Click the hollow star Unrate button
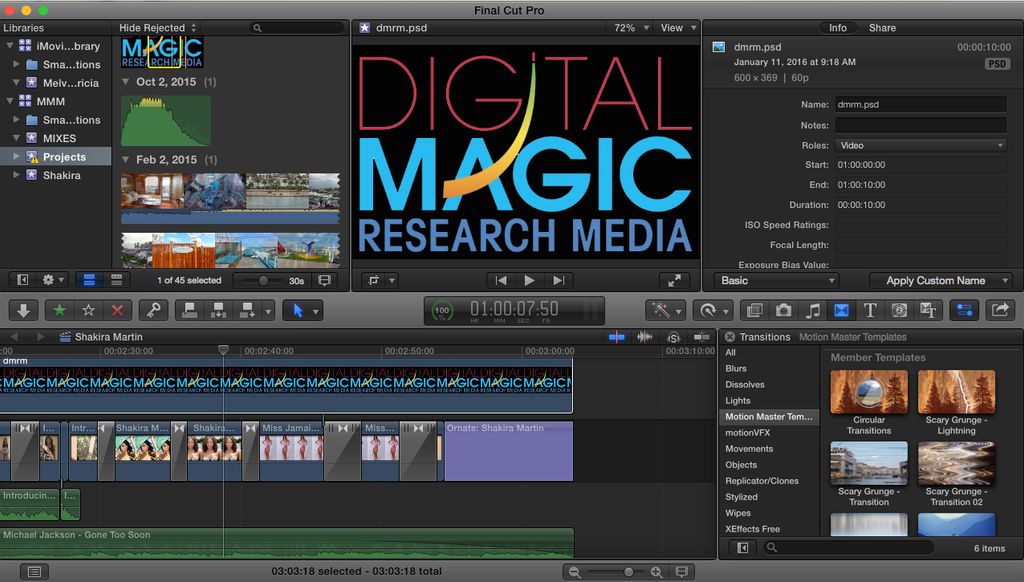The width and height of the screenshot is (1024, 582). point(88,310)
